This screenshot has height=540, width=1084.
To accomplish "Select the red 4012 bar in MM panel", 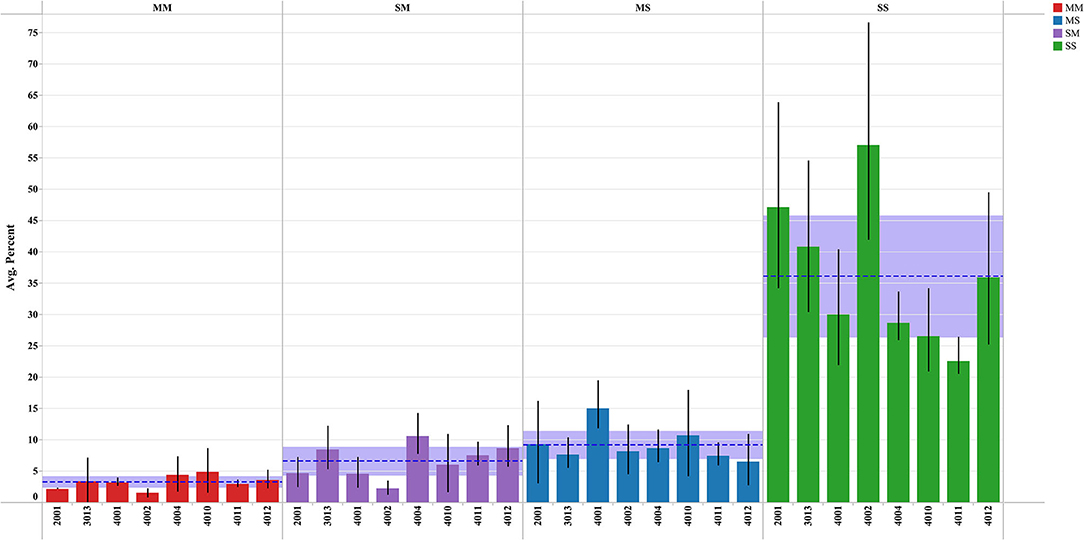I will pyautogui.click(x=268, y=491).
